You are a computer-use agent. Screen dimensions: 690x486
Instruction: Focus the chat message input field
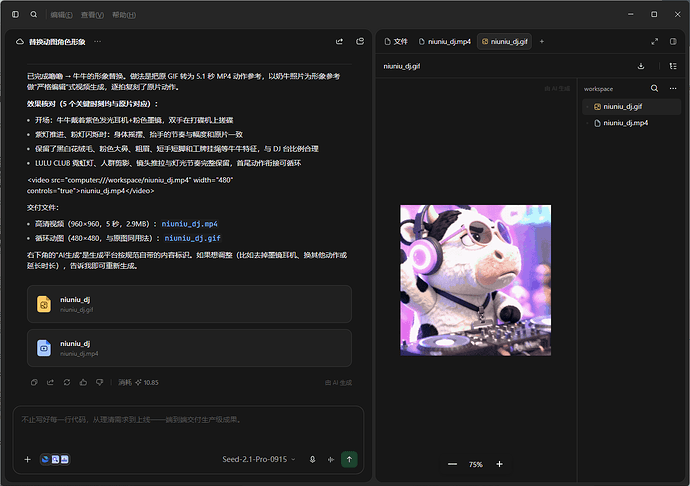point(188,428)
